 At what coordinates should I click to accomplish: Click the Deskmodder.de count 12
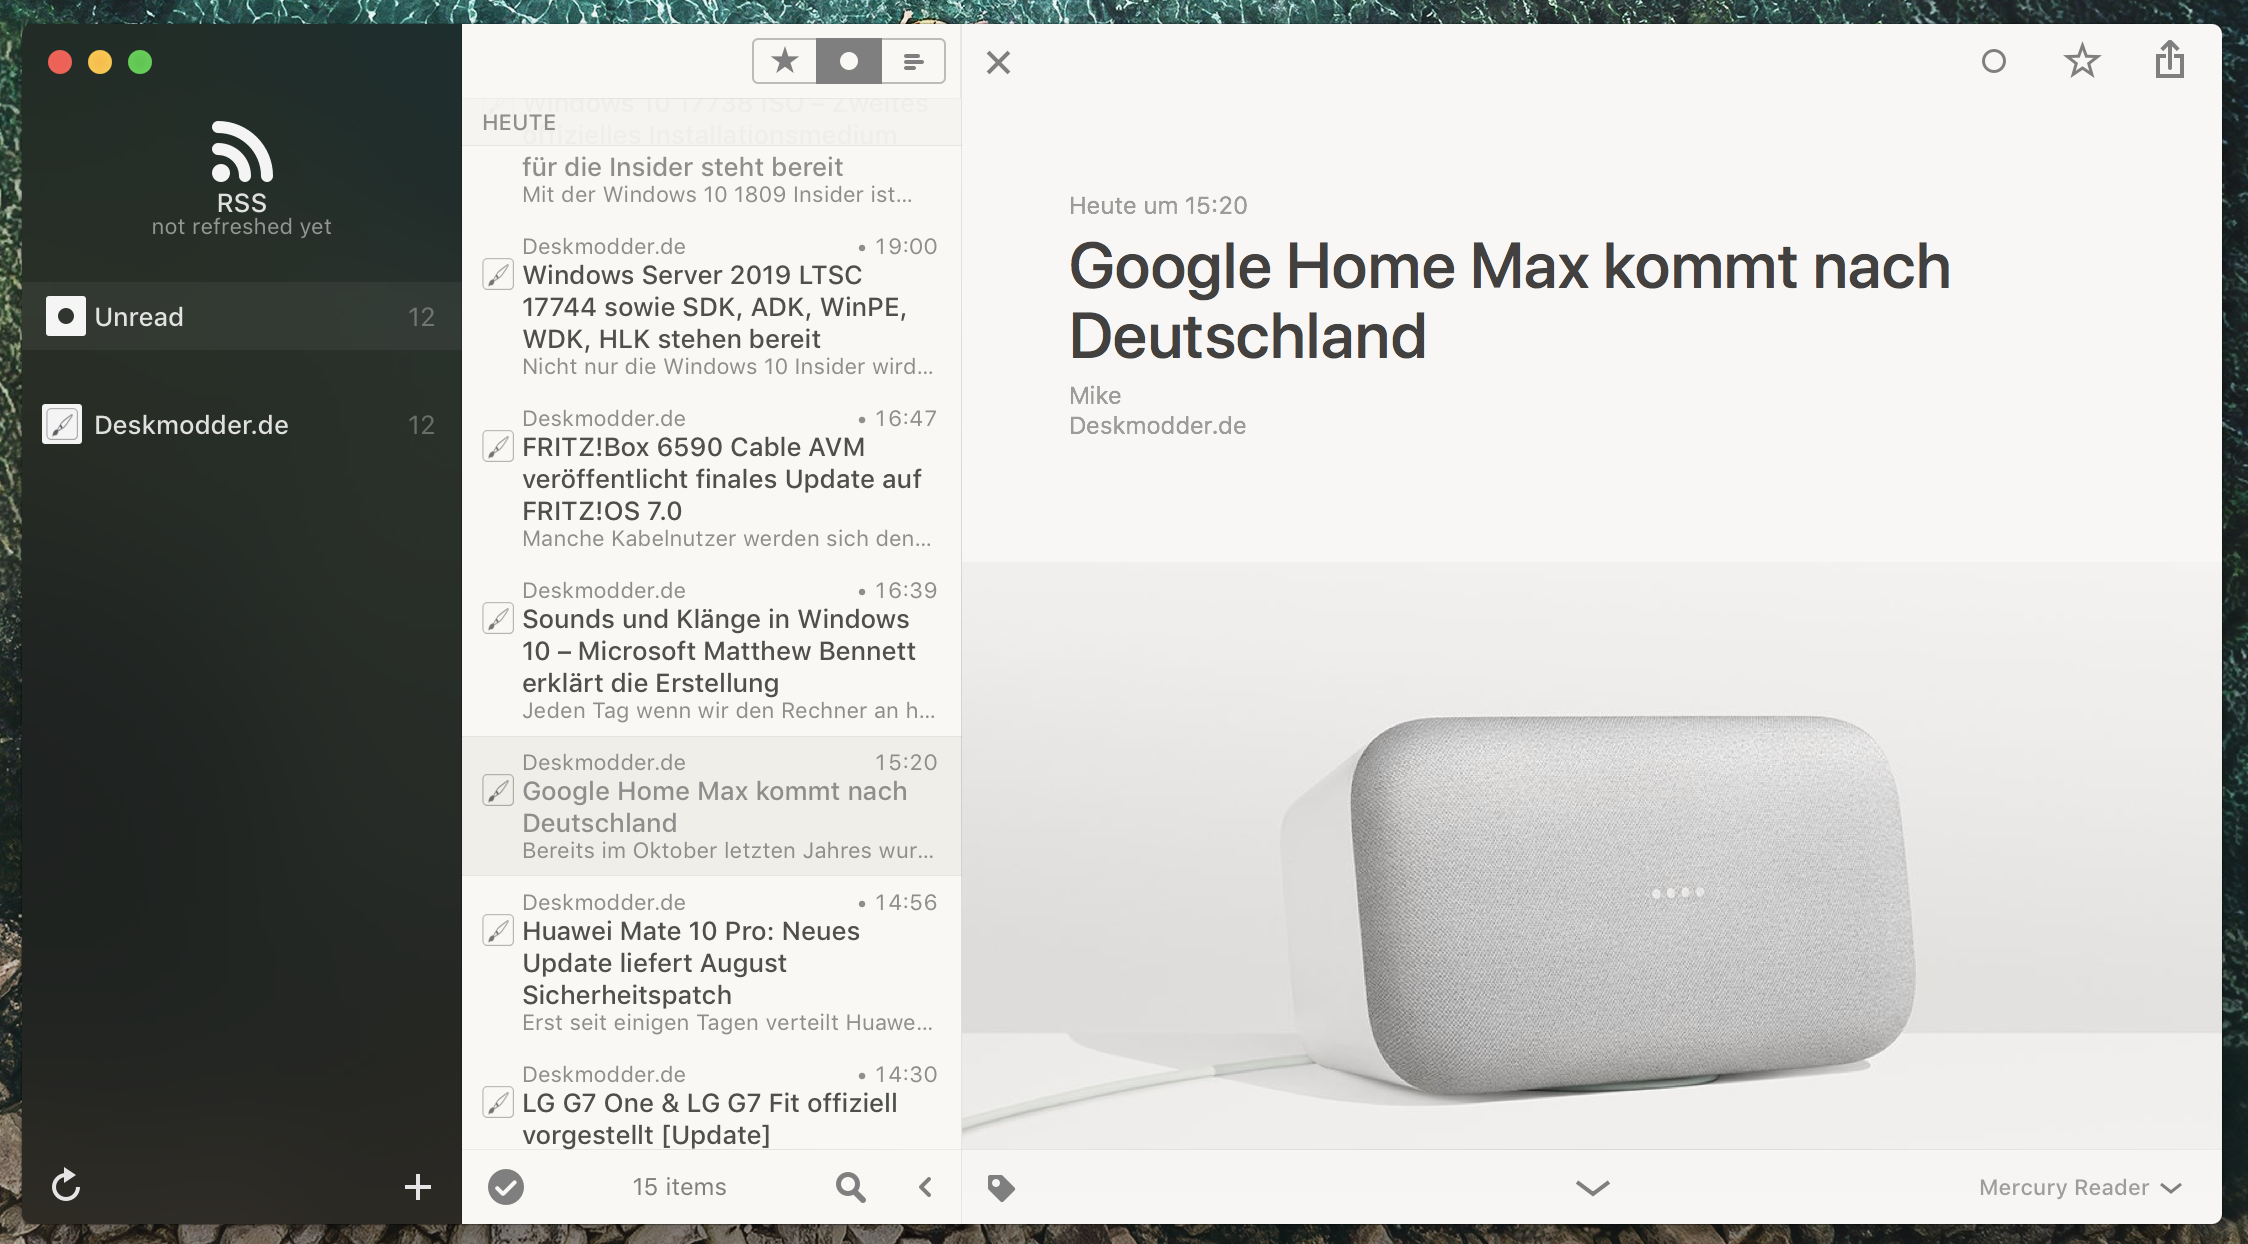(x=421, y=425)
